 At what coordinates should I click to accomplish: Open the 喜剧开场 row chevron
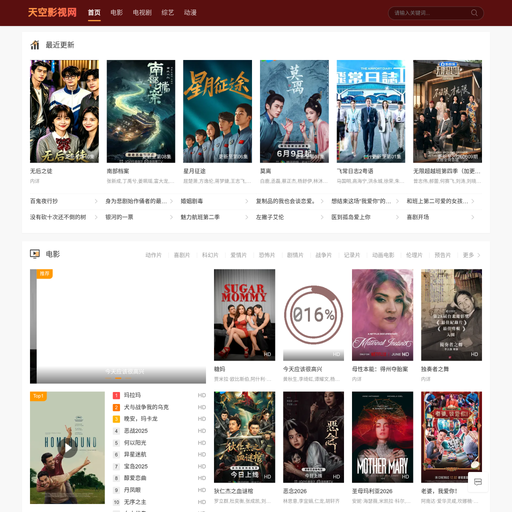(x=473, y=217)
